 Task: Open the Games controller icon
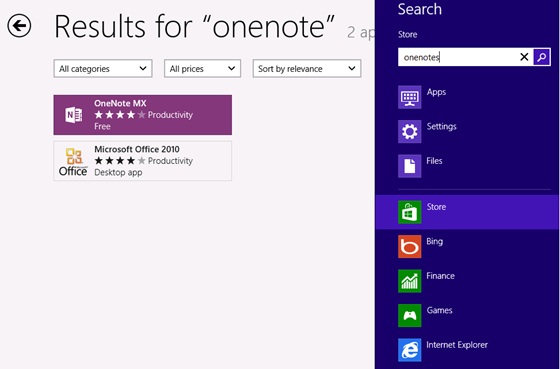[x=410, y=315]
